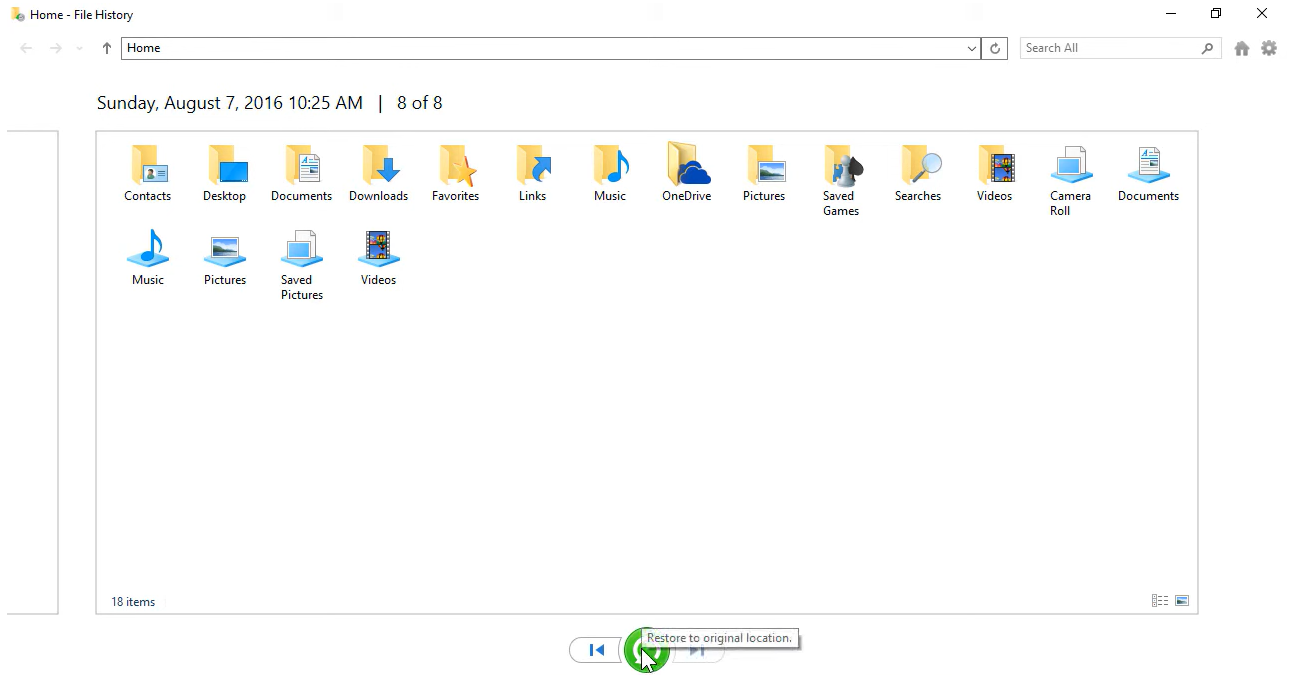Open the Searches folder
1290x675 pixels.
(918, 174)
